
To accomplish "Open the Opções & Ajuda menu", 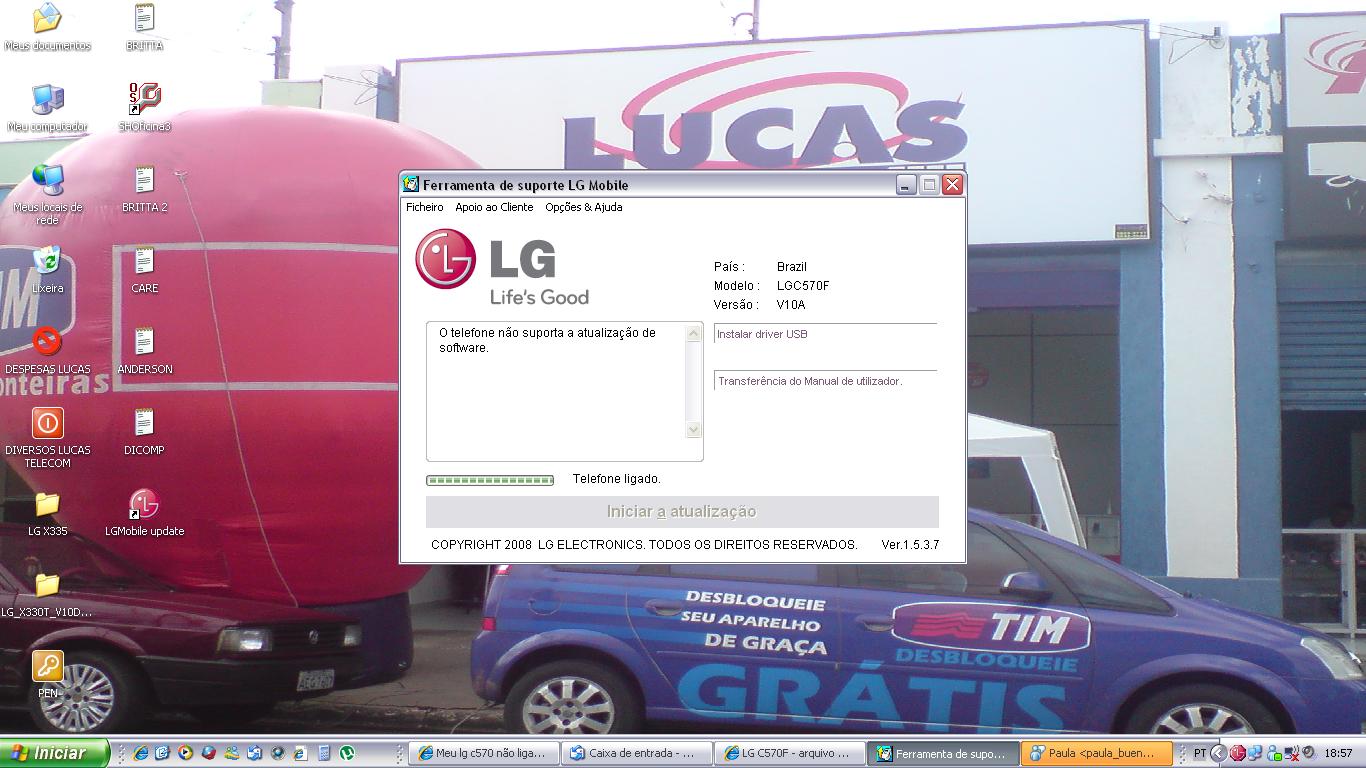I will pyautogui.click(x=583, y=207).
